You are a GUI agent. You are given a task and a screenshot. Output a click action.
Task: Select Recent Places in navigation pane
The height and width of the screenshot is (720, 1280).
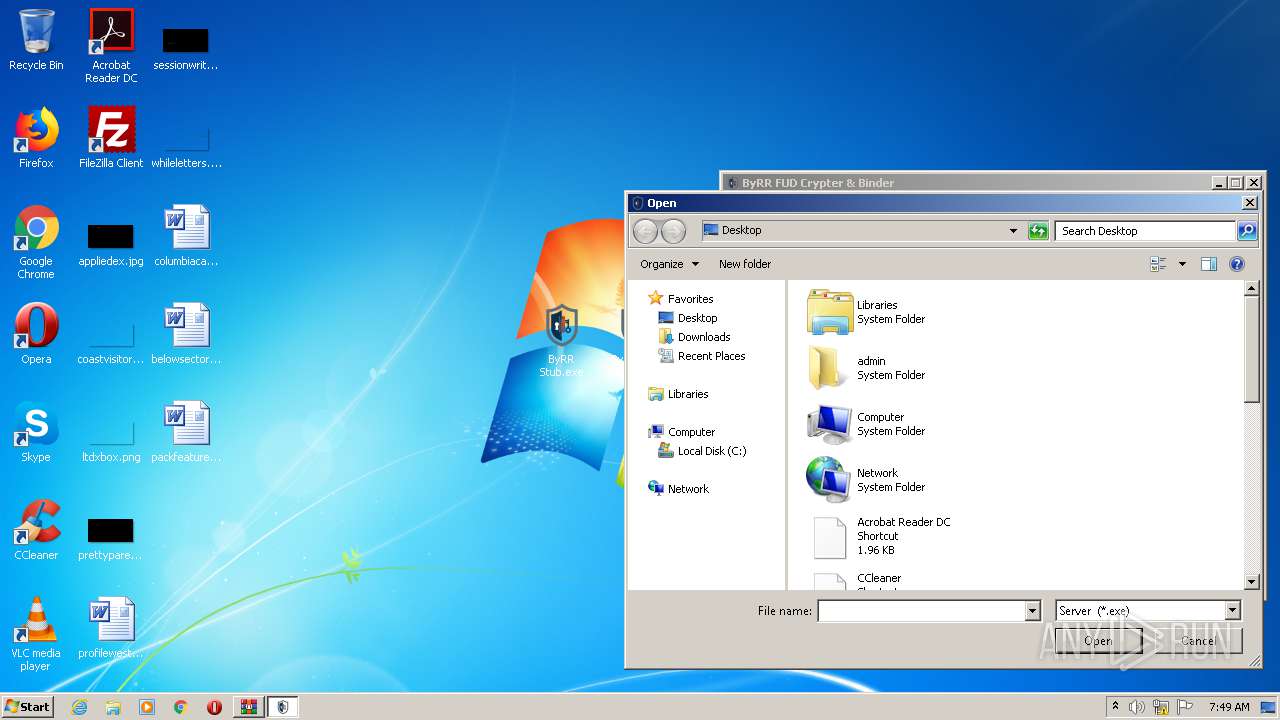702,356
